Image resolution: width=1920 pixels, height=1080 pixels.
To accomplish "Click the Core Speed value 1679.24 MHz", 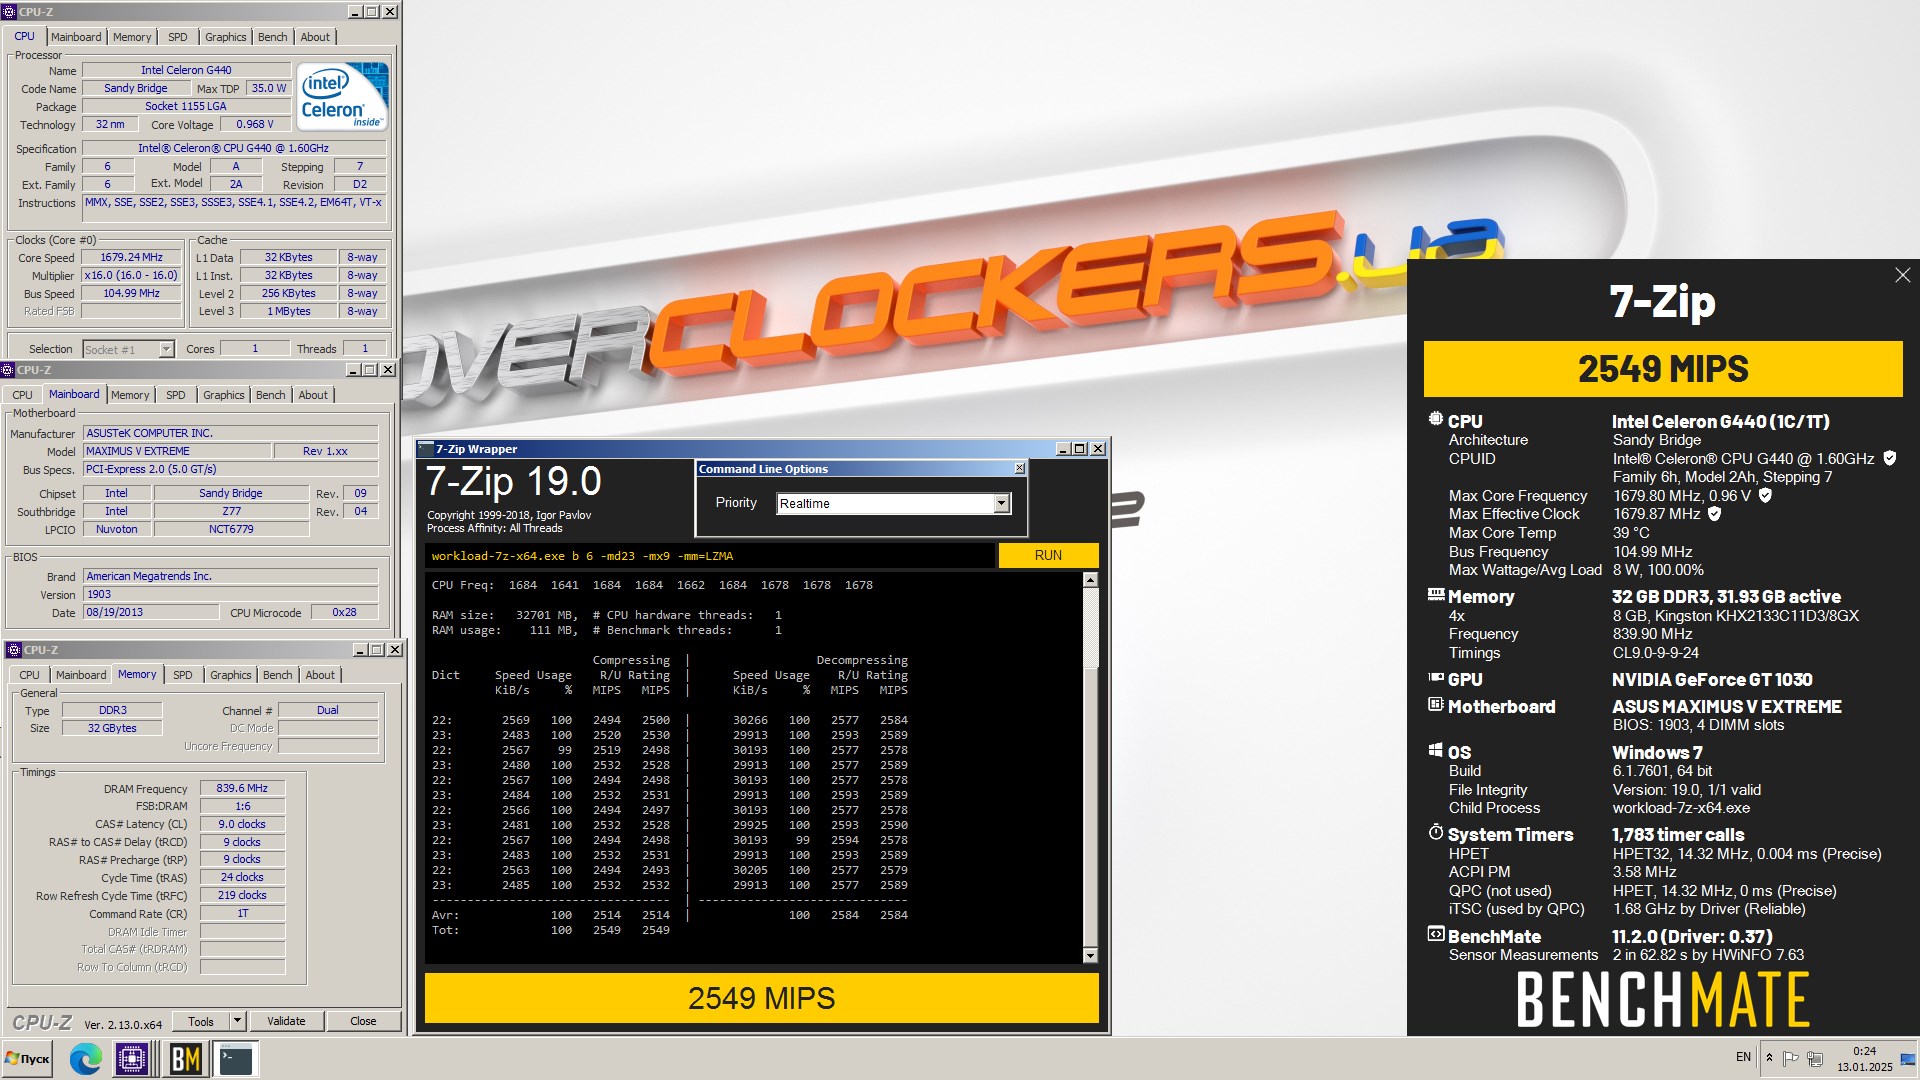I will 131,257.
